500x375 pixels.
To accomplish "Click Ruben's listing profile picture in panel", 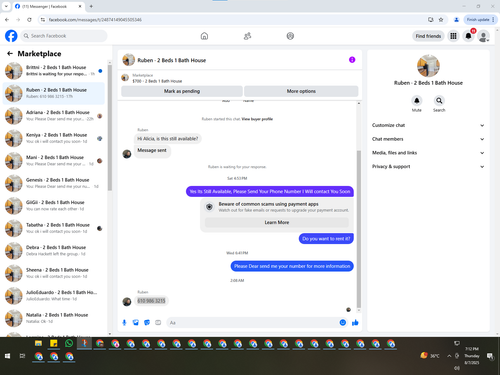I will point(428,66).
